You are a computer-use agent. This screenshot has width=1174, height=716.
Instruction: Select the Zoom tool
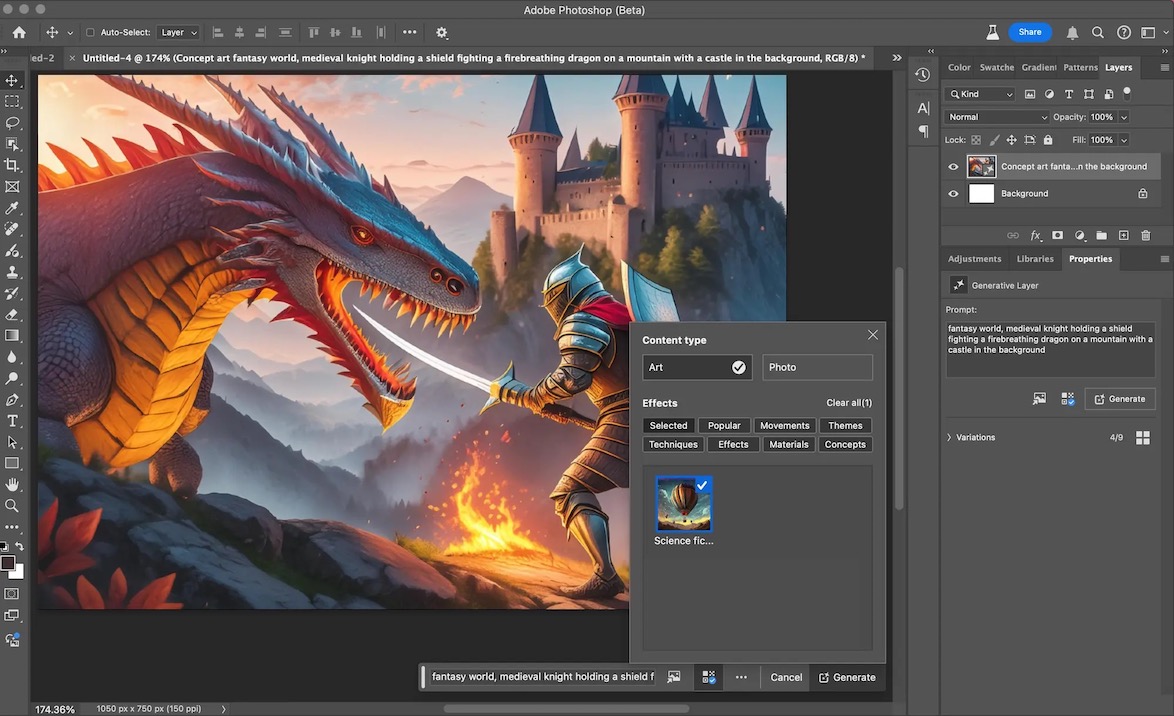pyautogui.click(x=12, y=506)
